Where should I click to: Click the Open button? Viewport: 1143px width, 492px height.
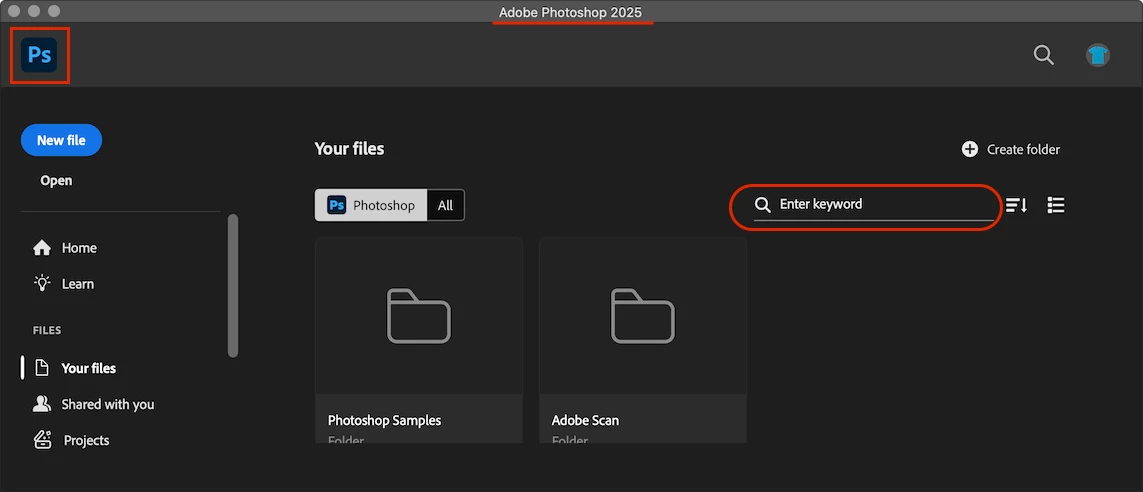pyautogui.click(x=56, y=181)
